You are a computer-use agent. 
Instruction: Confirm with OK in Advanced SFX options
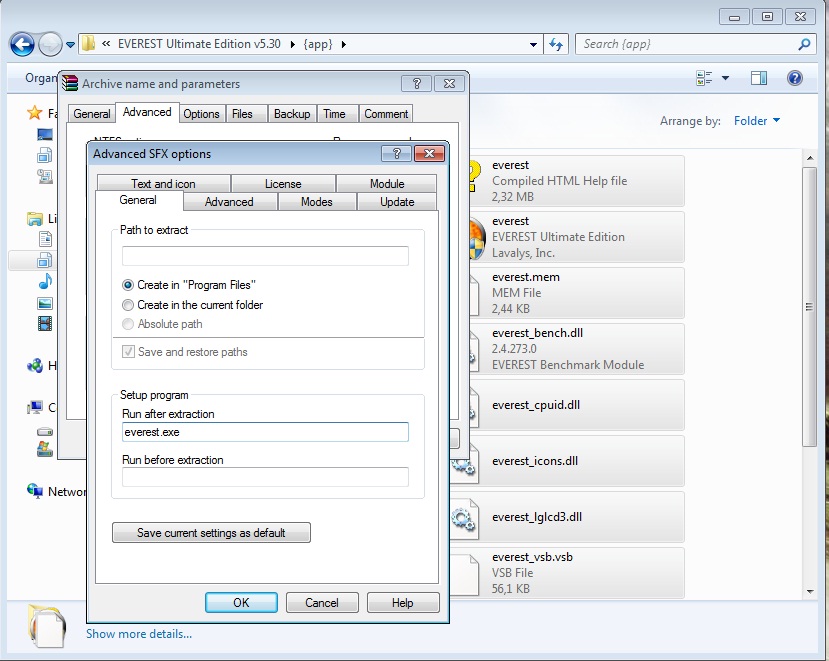241,603
